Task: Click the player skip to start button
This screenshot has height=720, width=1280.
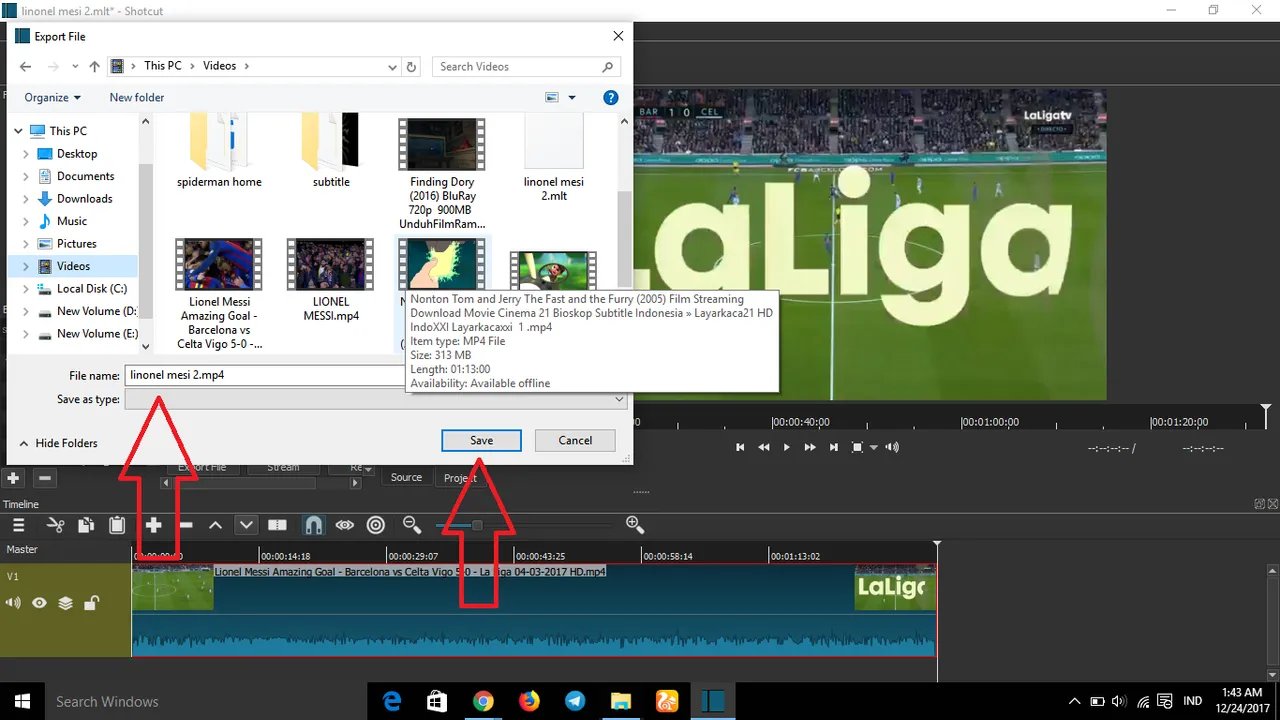Action: point(740,447)
